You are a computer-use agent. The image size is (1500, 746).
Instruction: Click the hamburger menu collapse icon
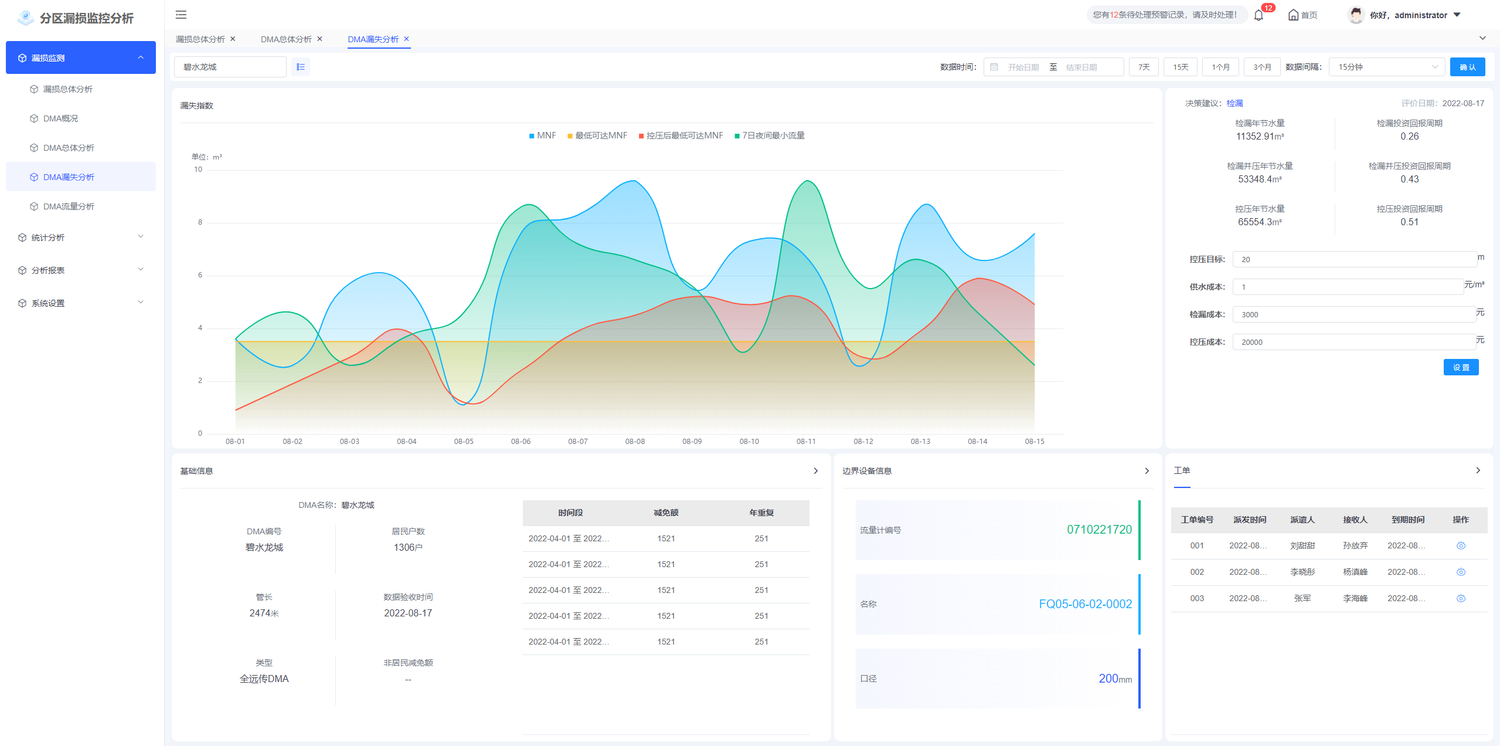181,15
